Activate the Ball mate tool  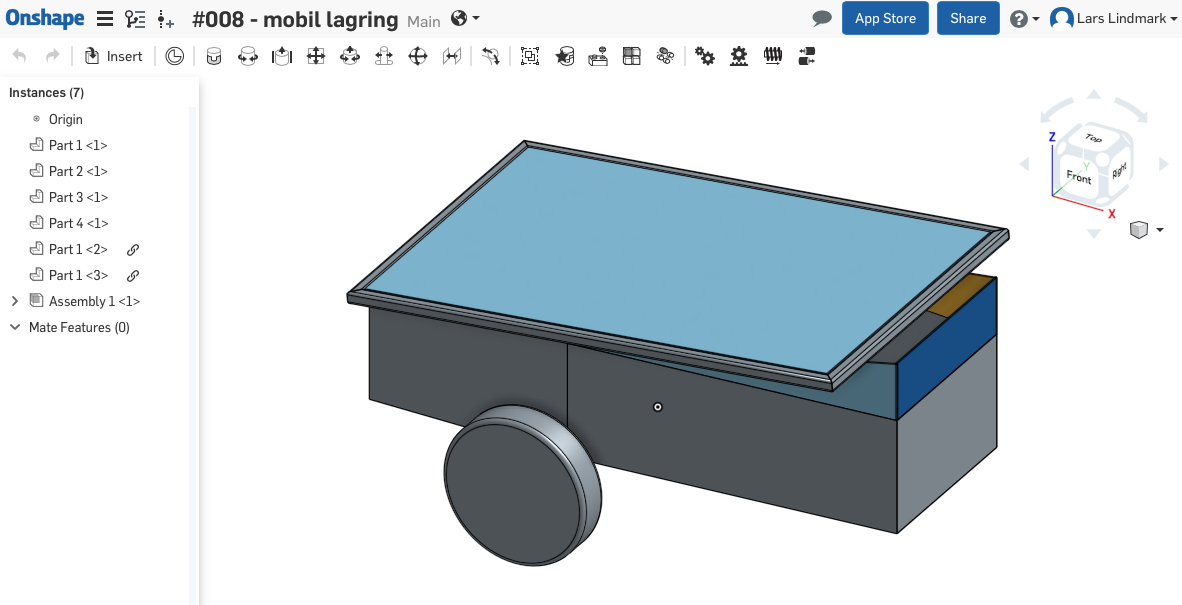[419, 57]
